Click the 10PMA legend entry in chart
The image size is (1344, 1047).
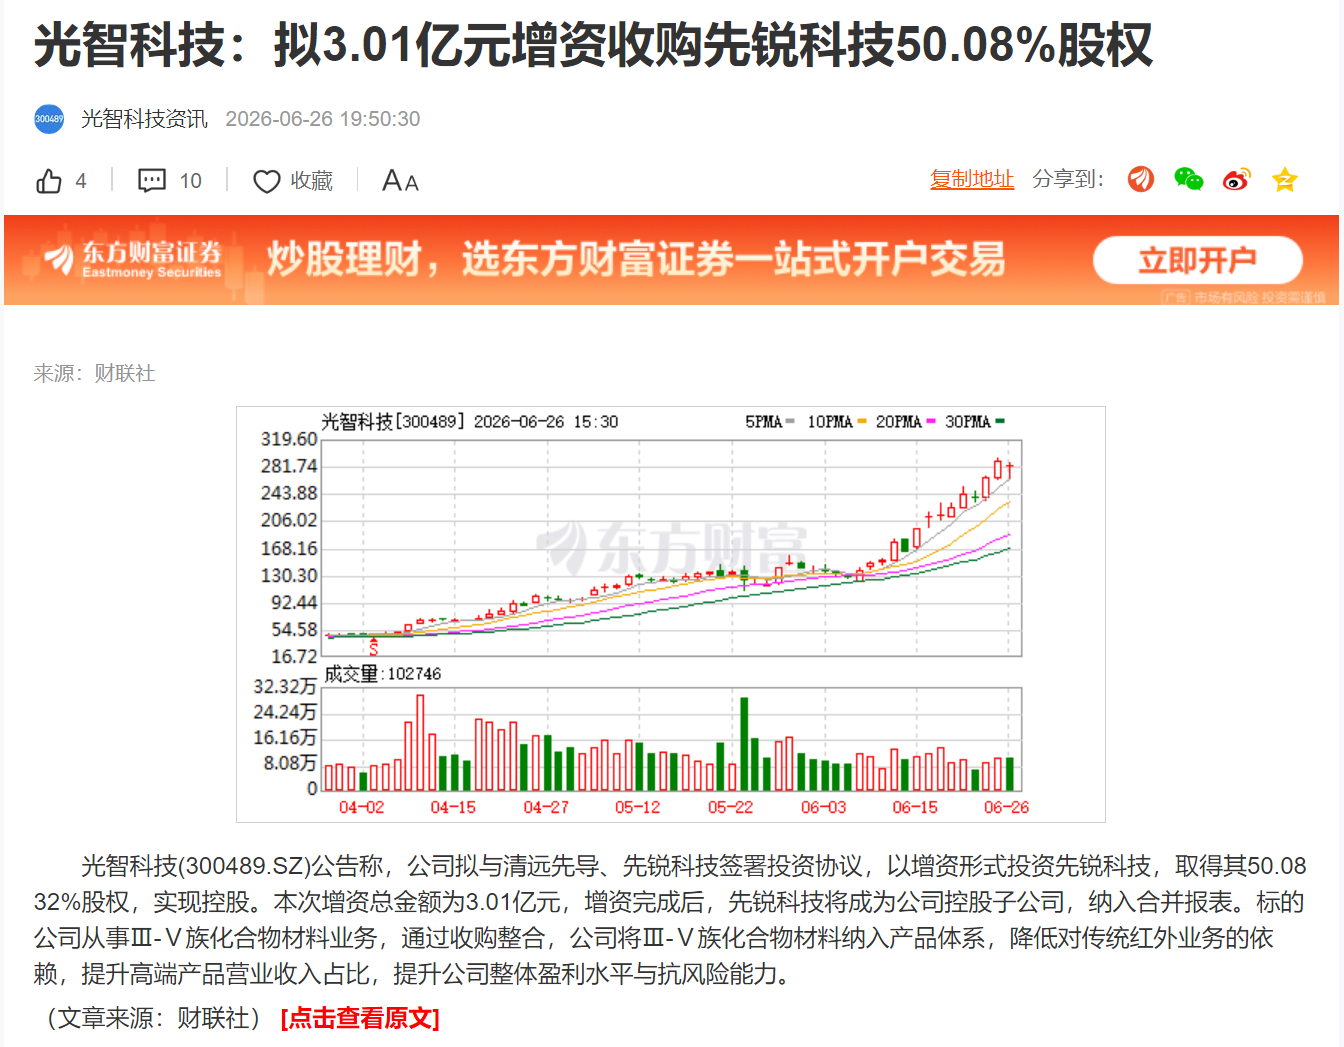(x=837, y=422)
